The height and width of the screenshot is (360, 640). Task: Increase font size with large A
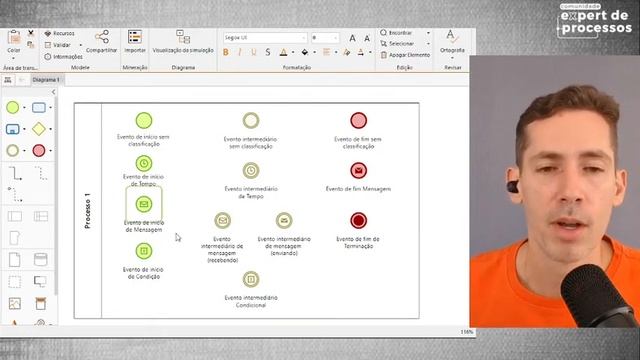(x=352, y=38)
